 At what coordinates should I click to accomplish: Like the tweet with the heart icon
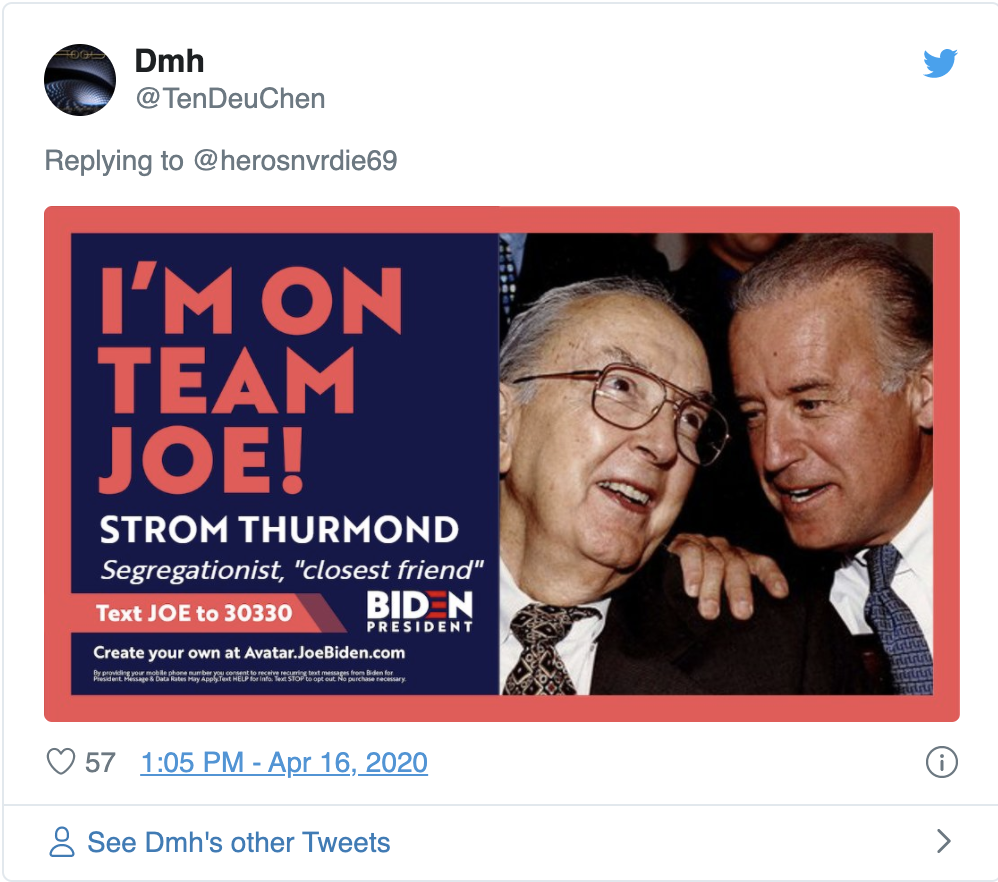click(62, 763)
